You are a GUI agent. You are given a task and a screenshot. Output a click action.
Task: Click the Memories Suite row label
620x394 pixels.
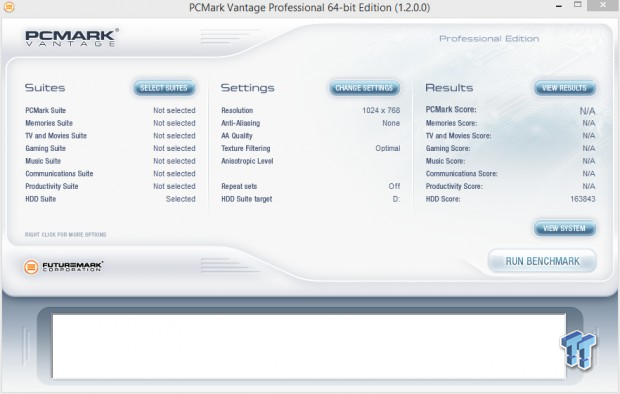49,123
